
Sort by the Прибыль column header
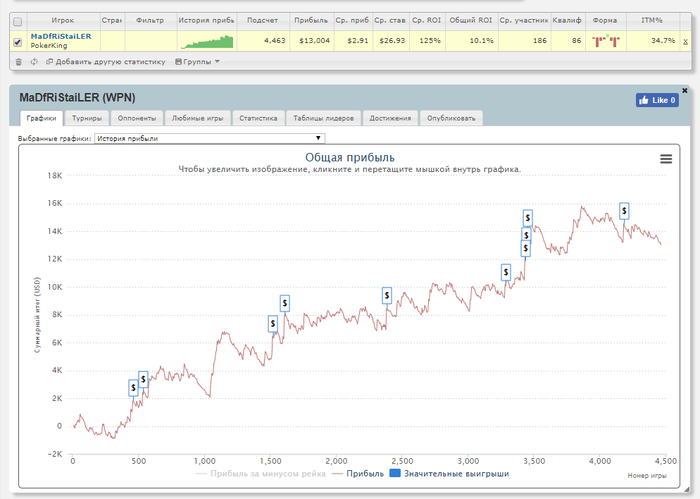(x=311, y=21)
